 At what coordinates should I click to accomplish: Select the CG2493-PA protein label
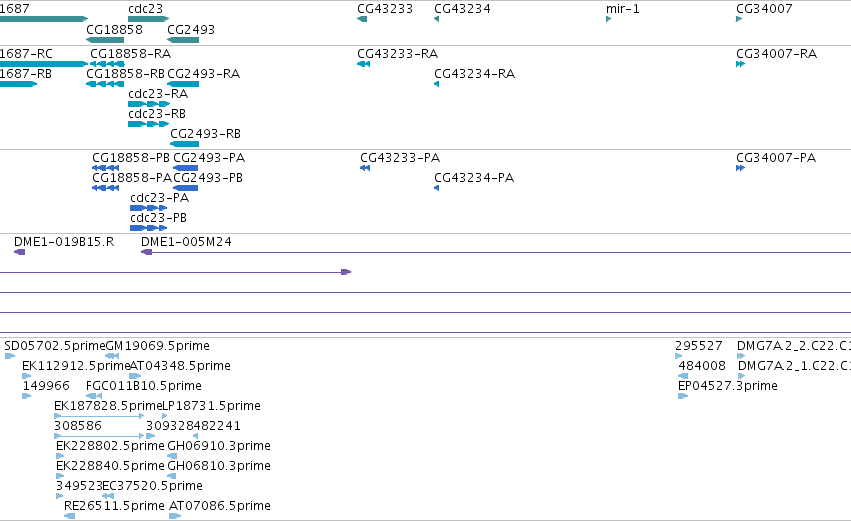209,158
